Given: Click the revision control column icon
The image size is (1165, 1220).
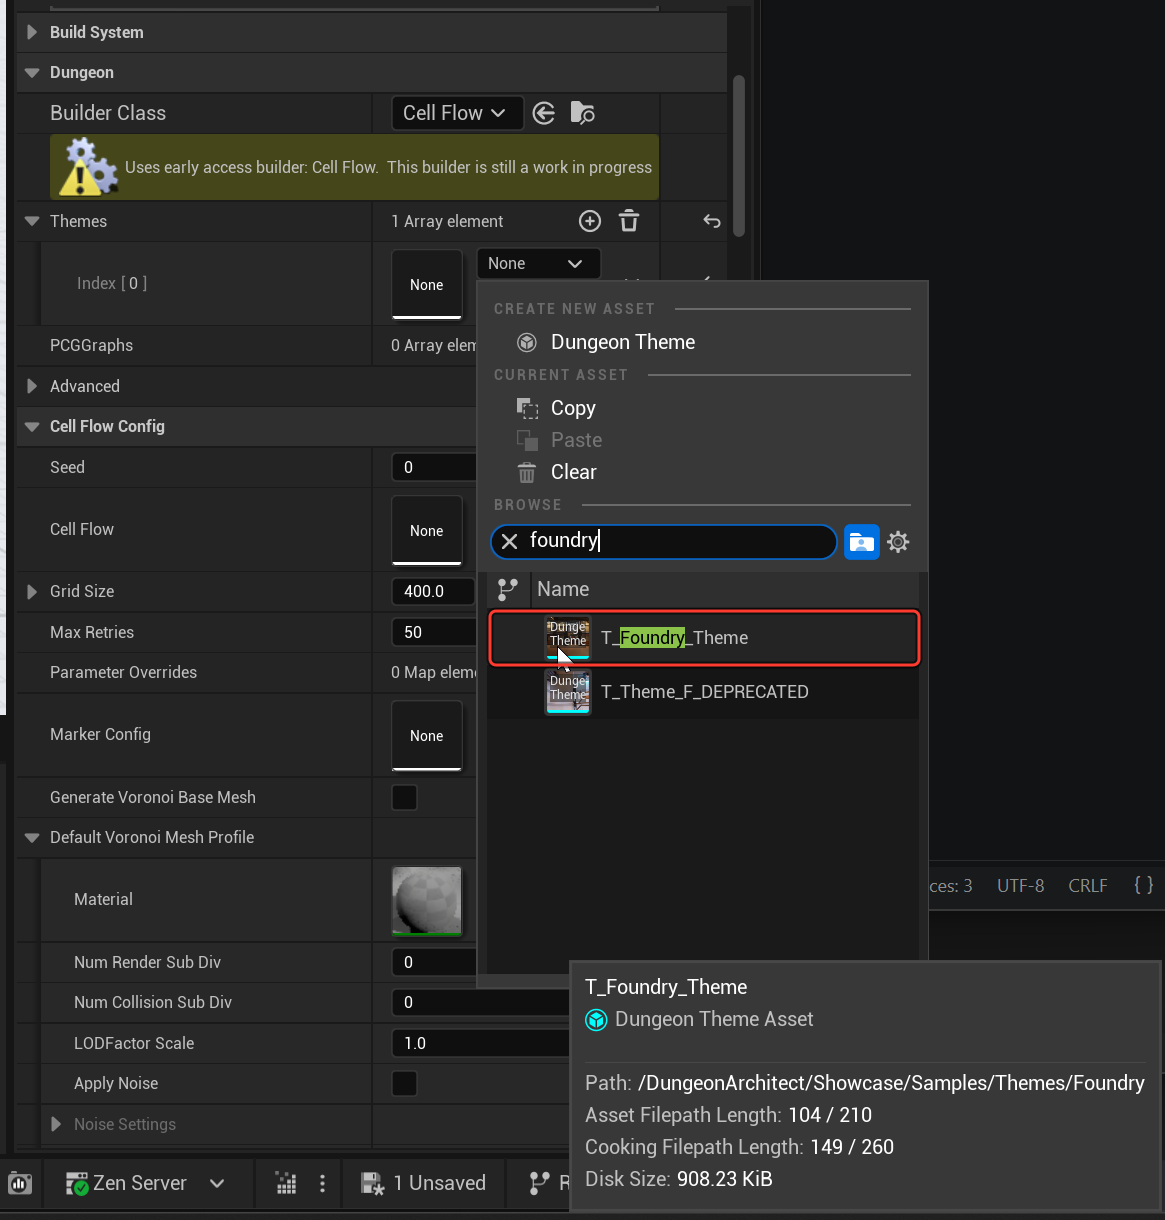Looking at the screenshot, I should 508,589.
